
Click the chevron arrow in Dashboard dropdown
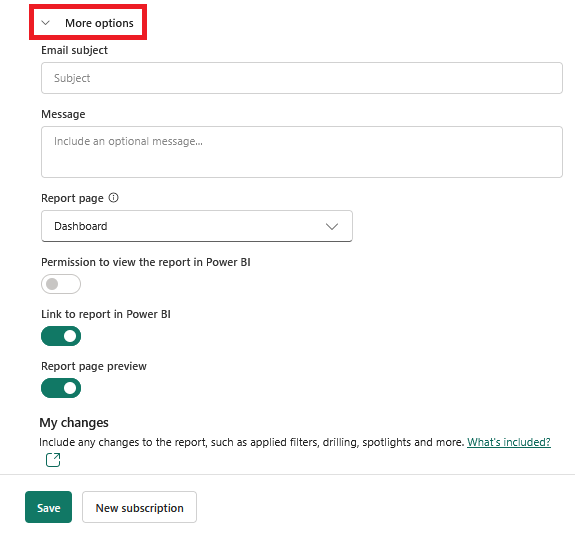click(x=332, y=226)
